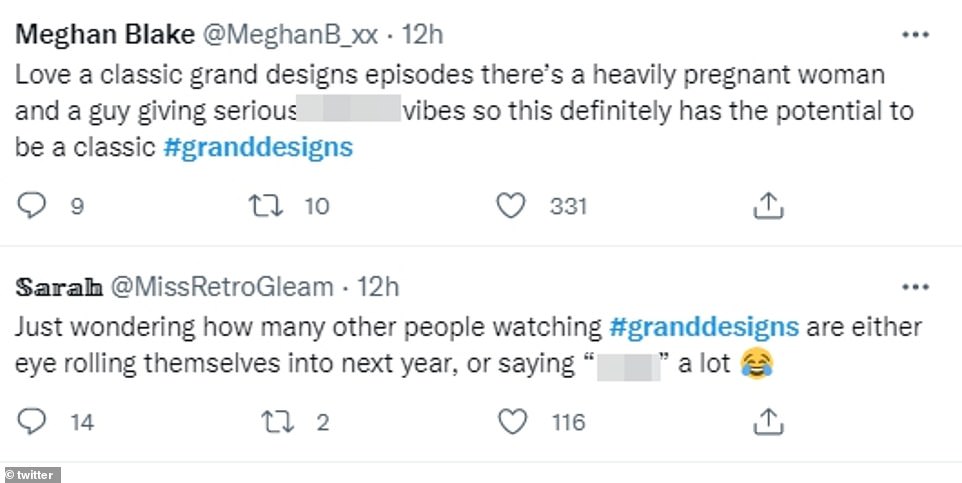Viewport: 962px width, 483px height.
Task: Click the twitter source label
Action: click(x=32, y=474)
